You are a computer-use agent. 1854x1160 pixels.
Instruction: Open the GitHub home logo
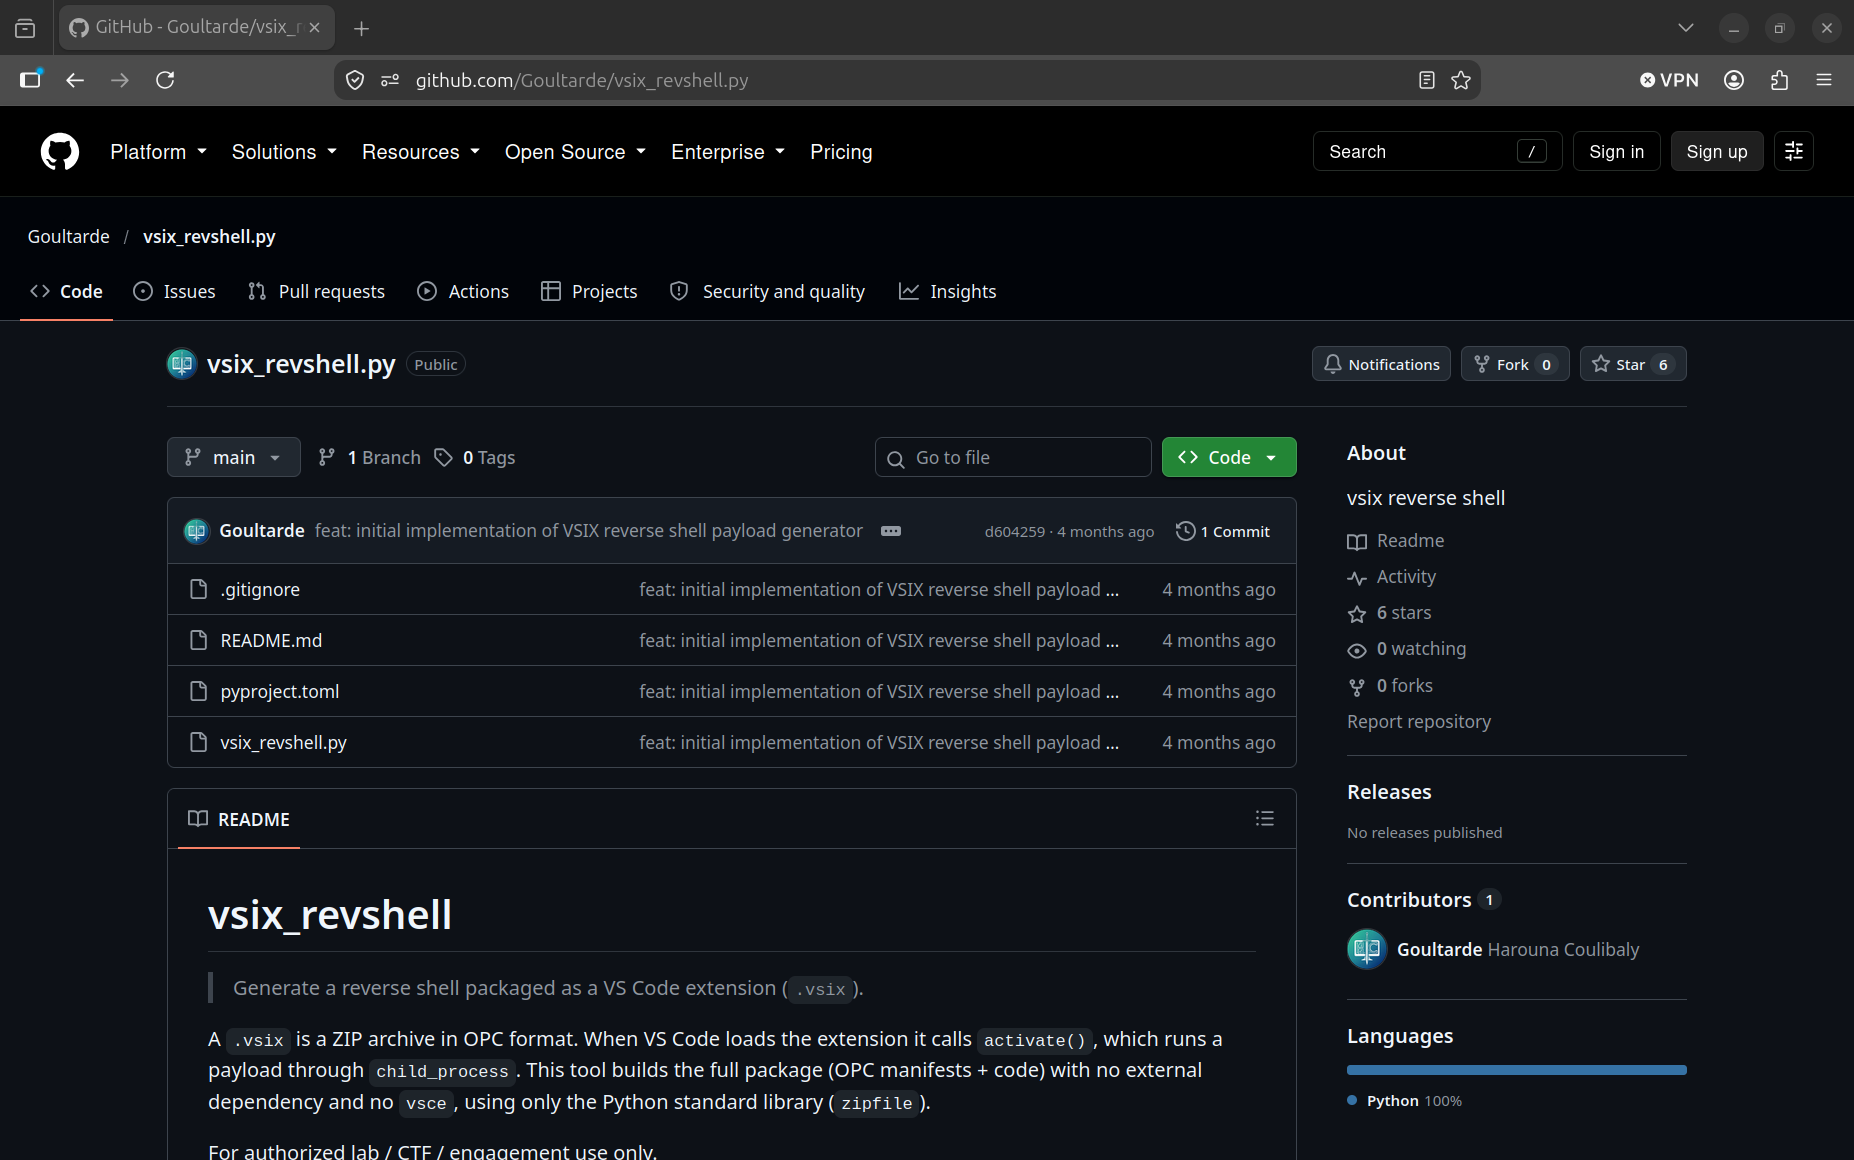pyautogui.click(x=60, y=152)
